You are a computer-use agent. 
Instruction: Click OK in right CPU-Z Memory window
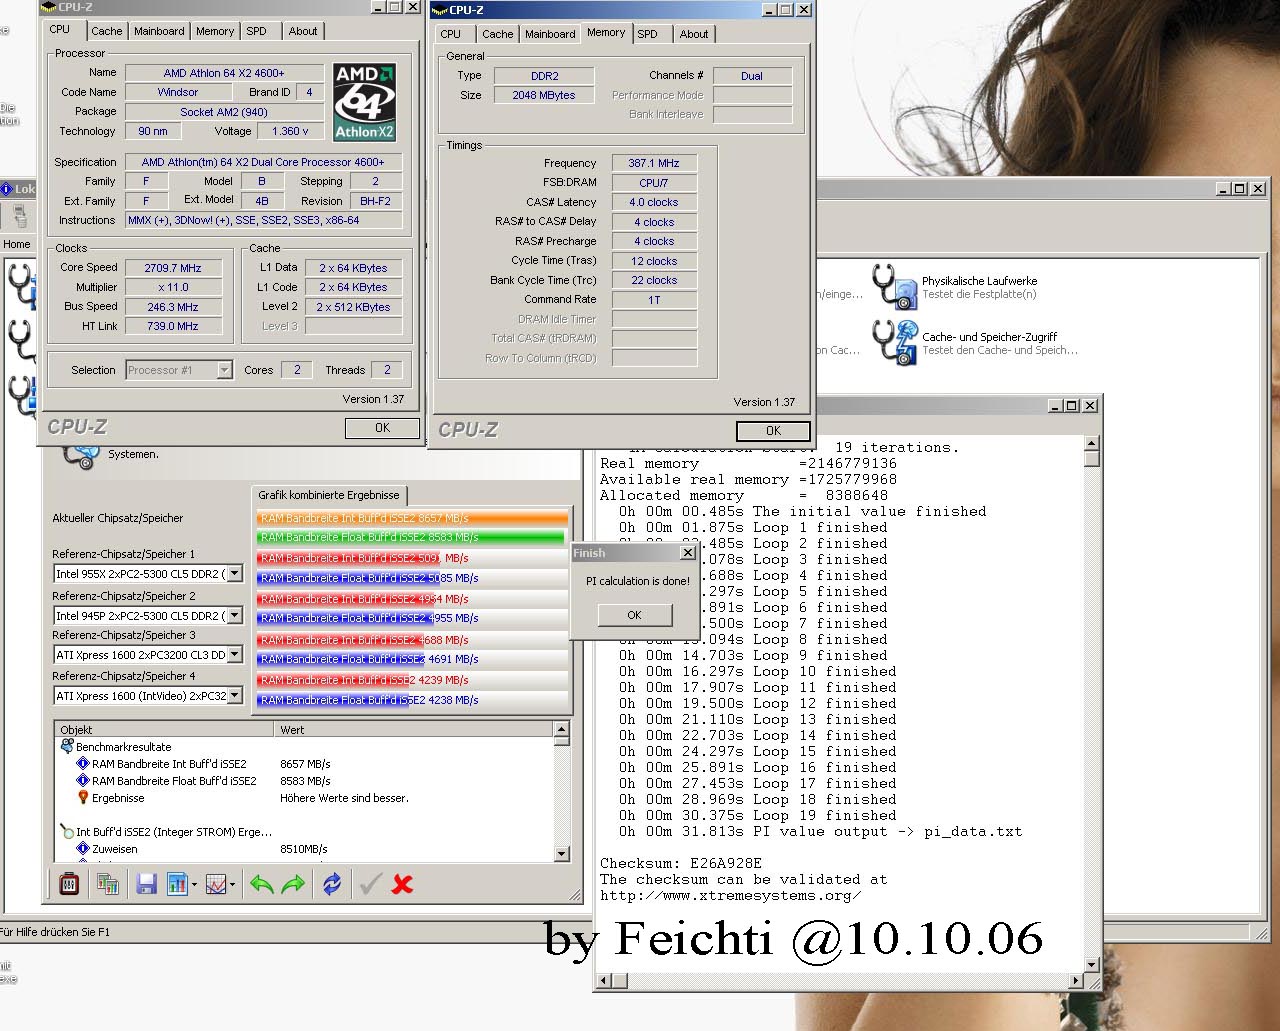[x=773, y=431]
